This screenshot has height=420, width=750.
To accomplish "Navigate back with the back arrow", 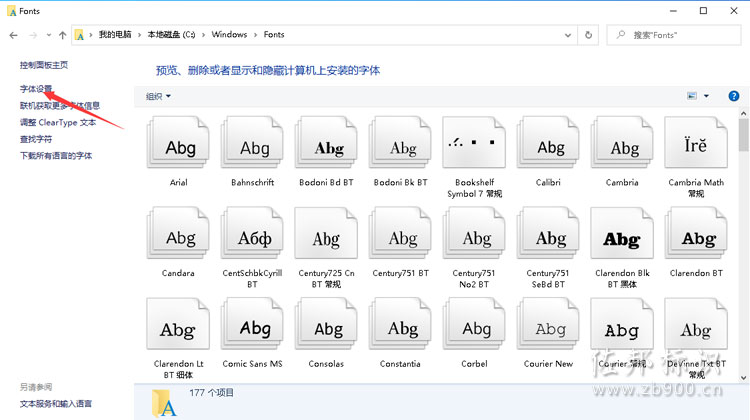I will 14,35.
